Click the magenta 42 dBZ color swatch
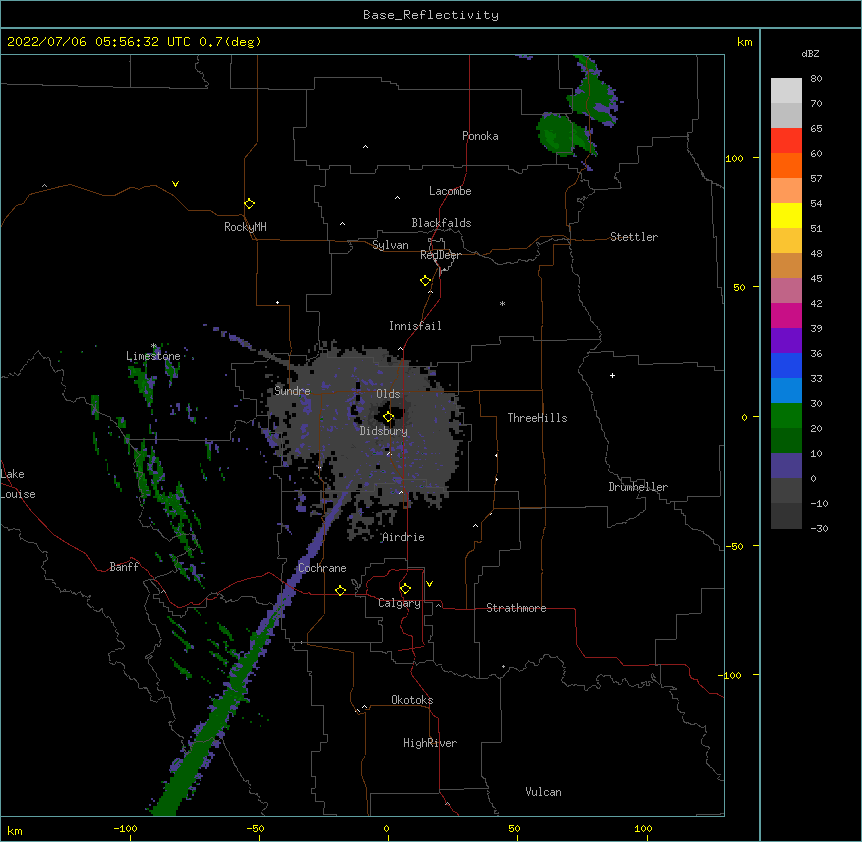Image resolution: width=862 pixels, height=842 pixels. click(786, 315)
